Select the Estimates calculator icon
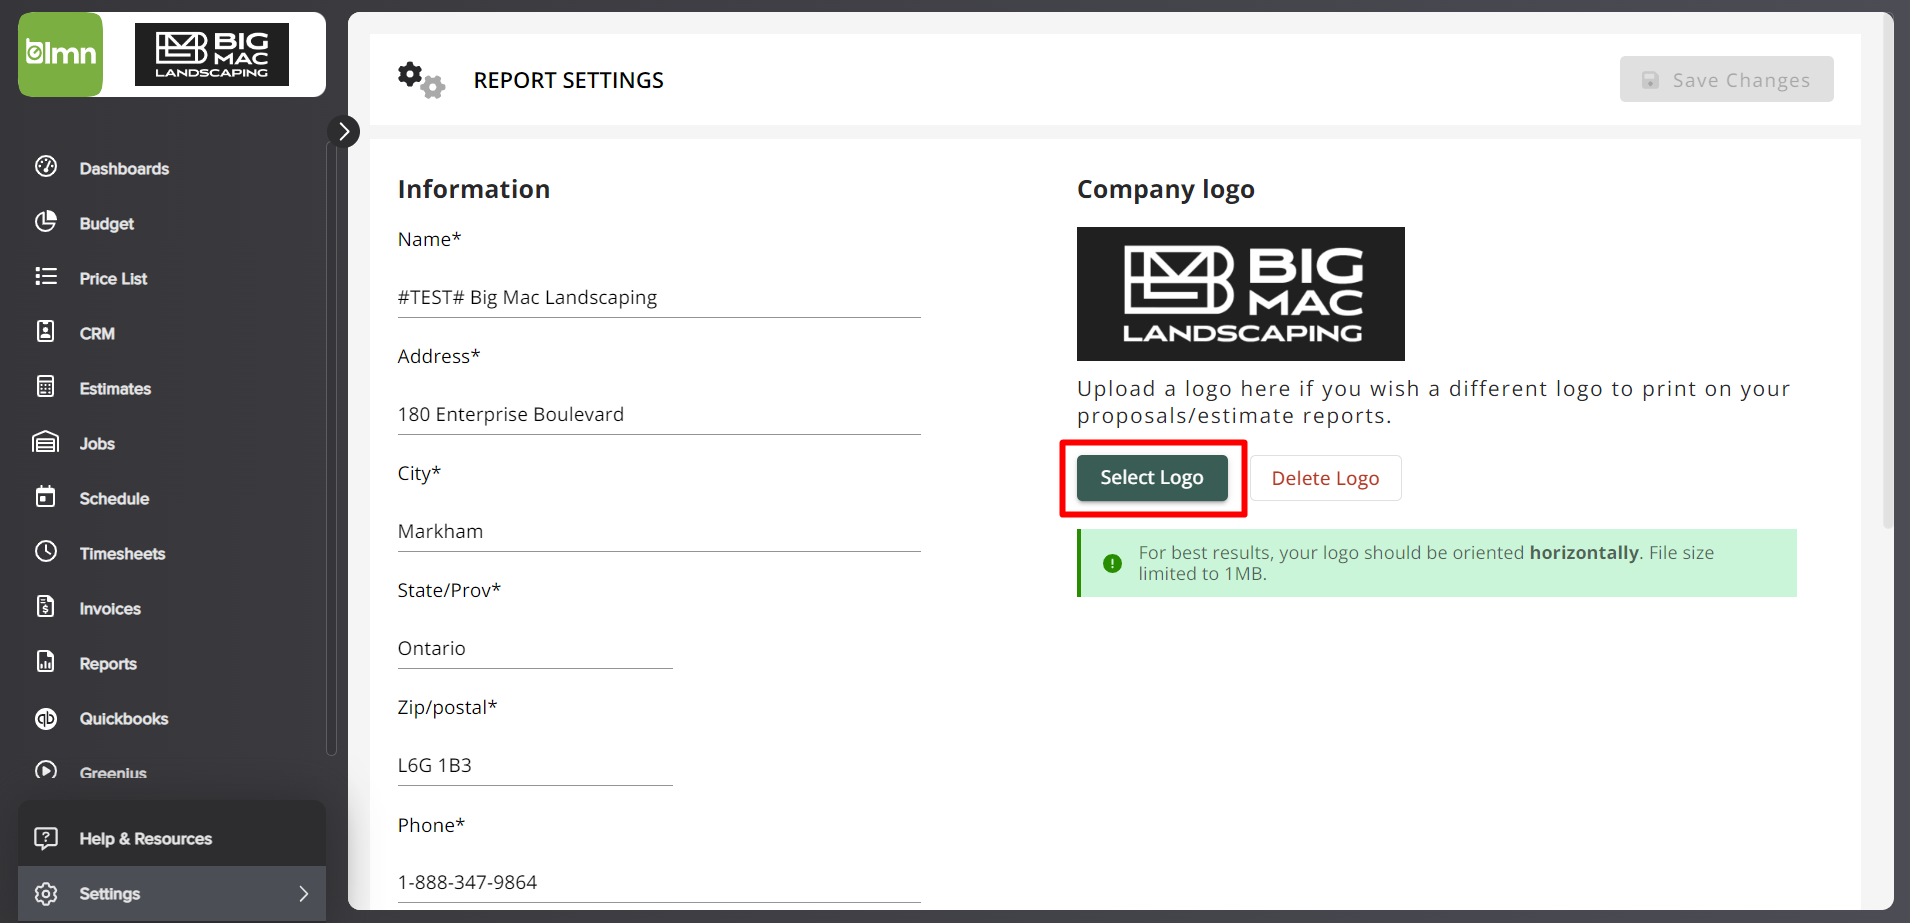This screenshot has height=923, width=1910. tap(46, 388)
